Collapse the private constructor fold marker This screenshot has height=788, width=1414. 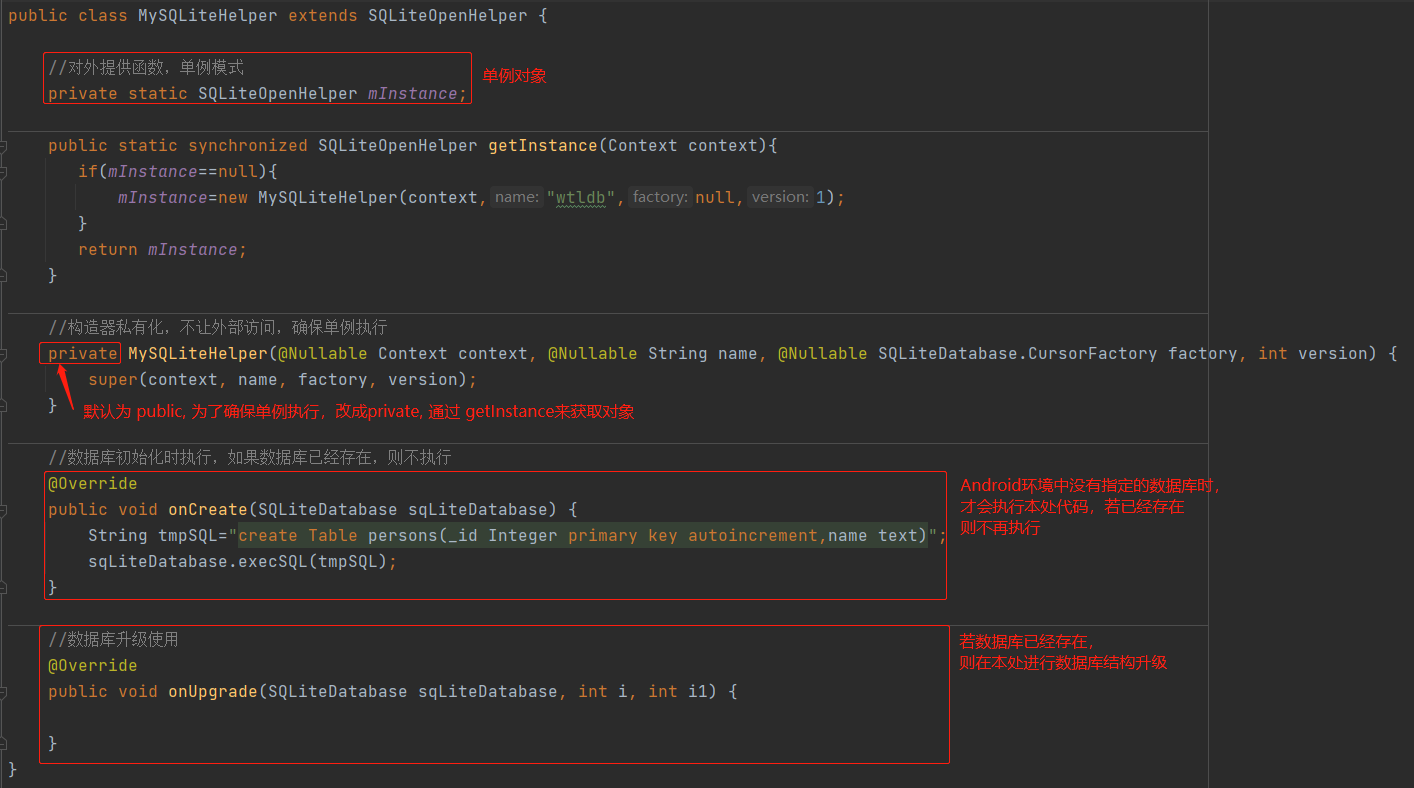tap(3, 354)
